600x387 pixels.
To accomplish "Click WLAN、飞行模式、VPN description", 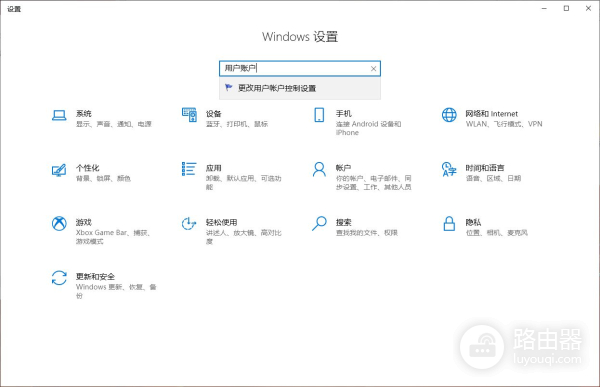I will (504, 124).
